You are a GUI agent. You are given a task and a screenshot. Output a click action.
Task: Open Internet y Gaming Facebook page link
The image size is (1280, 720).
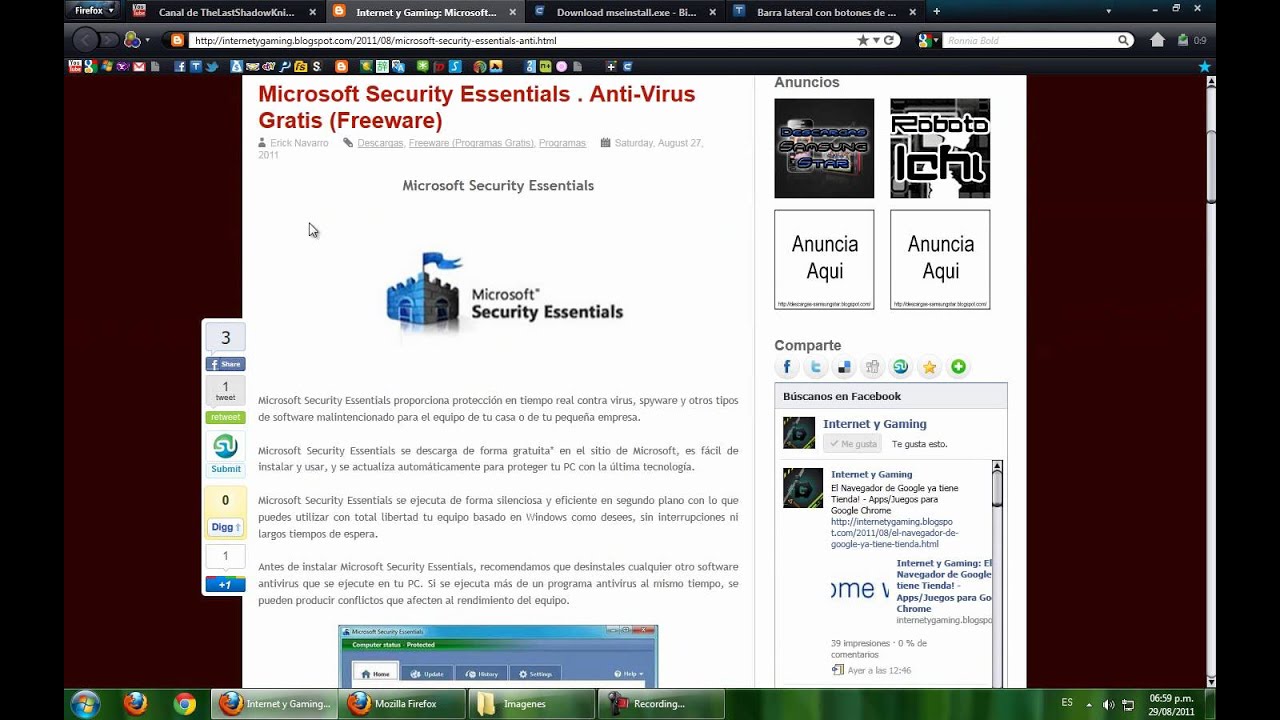(874, 424)
